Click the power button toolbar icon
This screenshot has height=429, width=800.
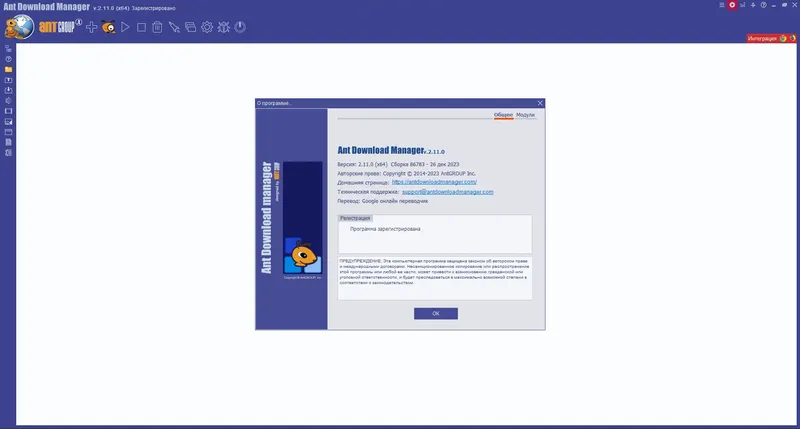[240, 27]
